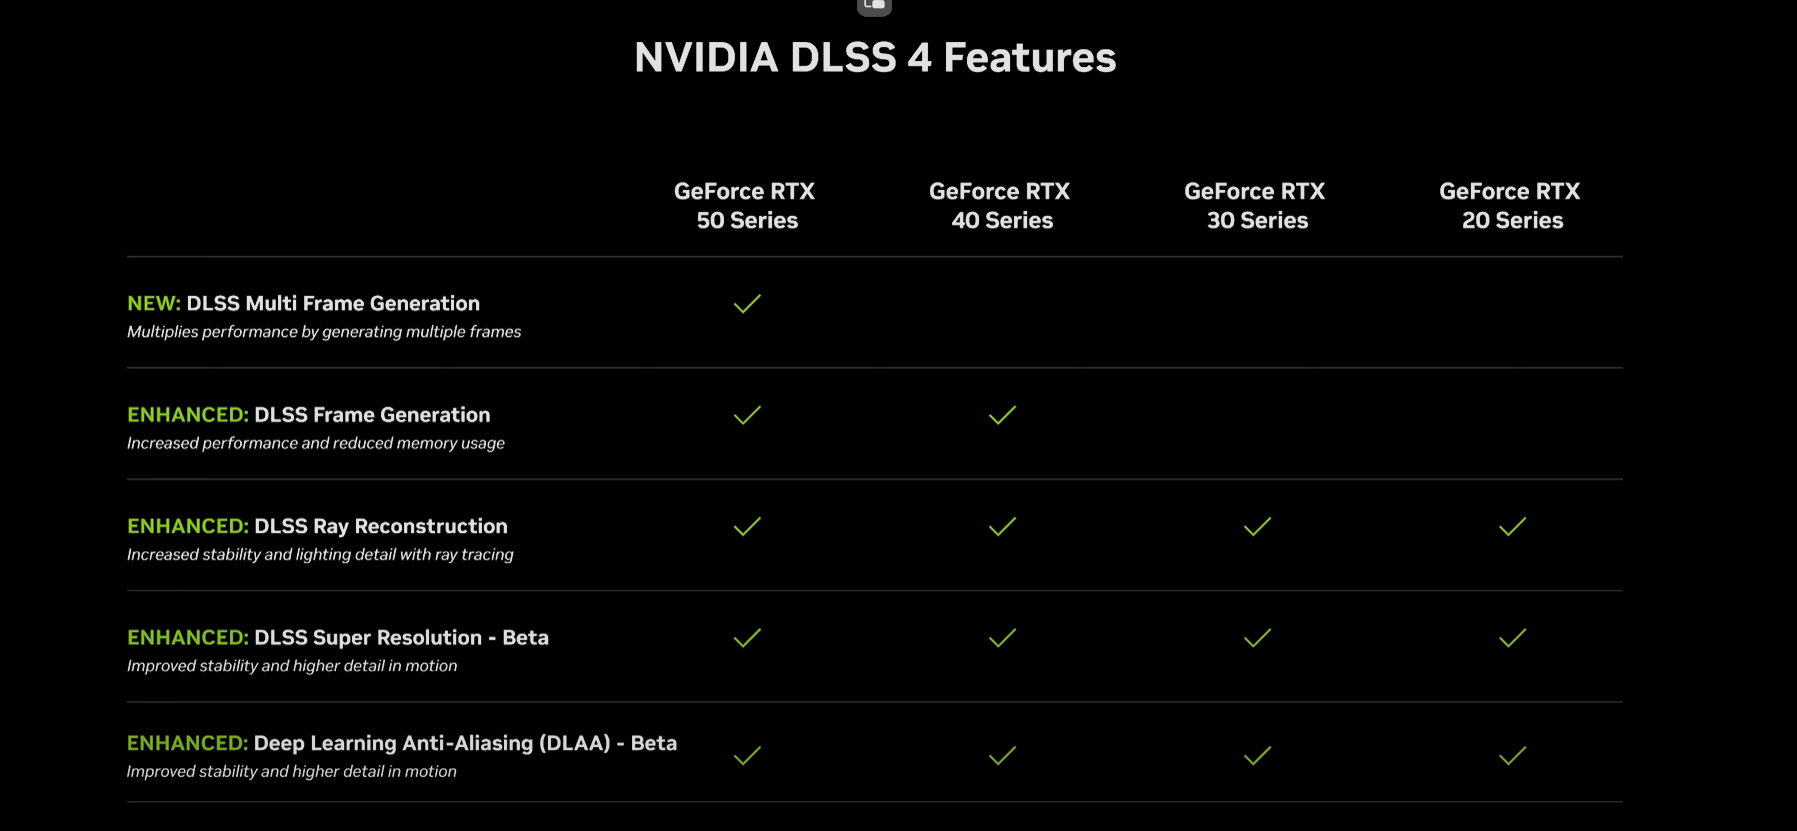Select the GeForce RTX 40 Series column header
This screenshot has width=1797, height=831.
(x=1000, y=206)
